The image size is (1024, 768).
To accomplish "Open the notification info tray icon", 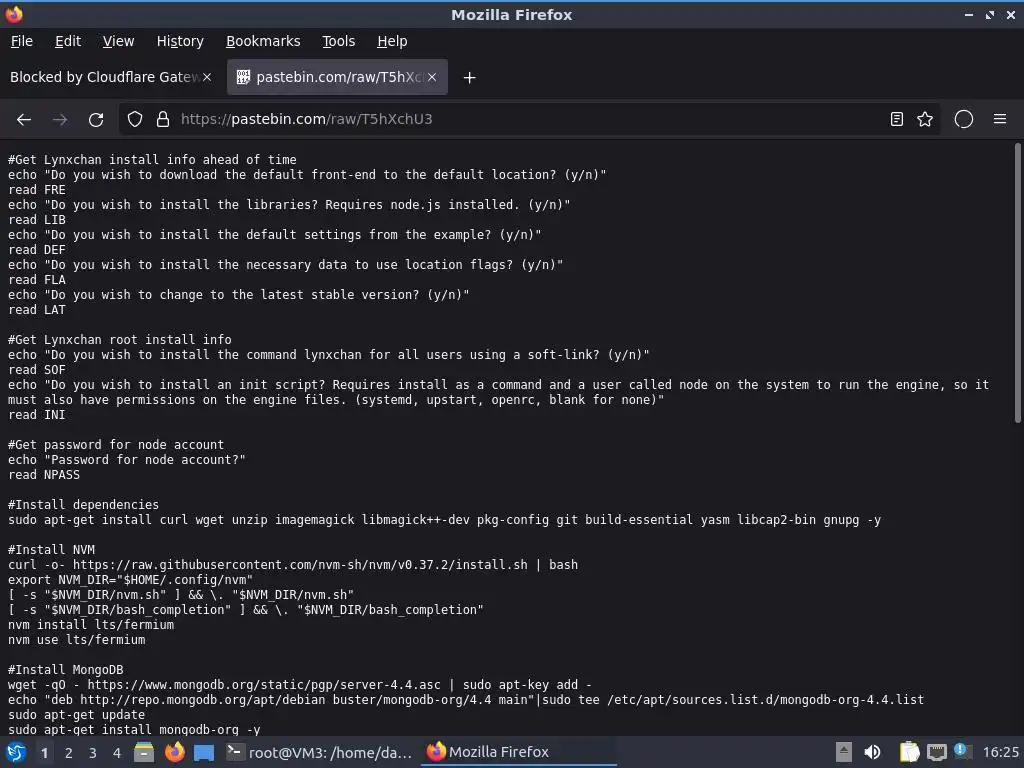I will click(x=962, y=751).
